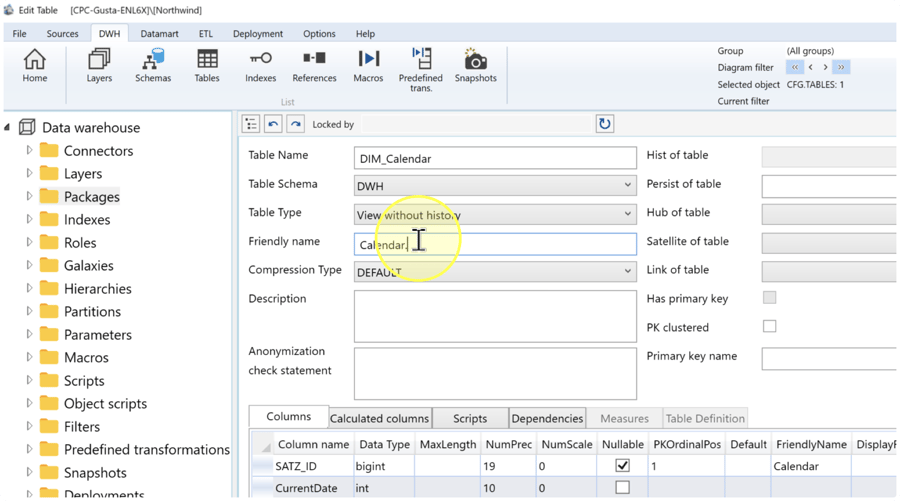This screenshot has width=900, height=501.
Task: Switch to the Scripts tab
Action: point(470,418)
